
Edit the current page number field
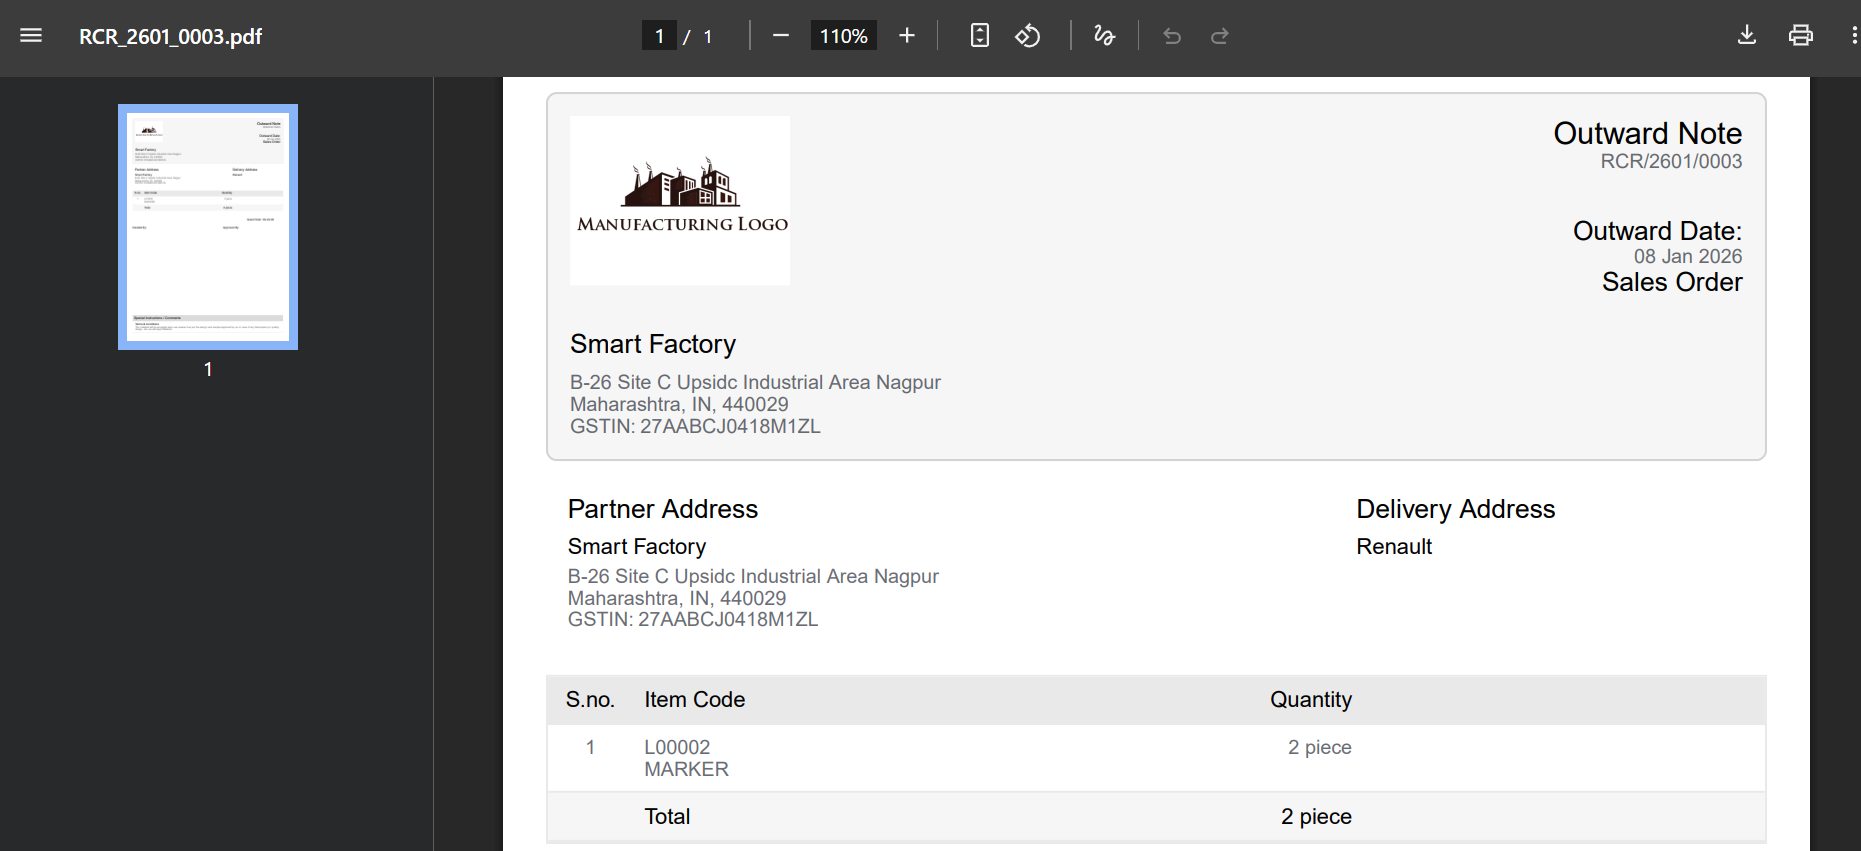tap(659, 36)
